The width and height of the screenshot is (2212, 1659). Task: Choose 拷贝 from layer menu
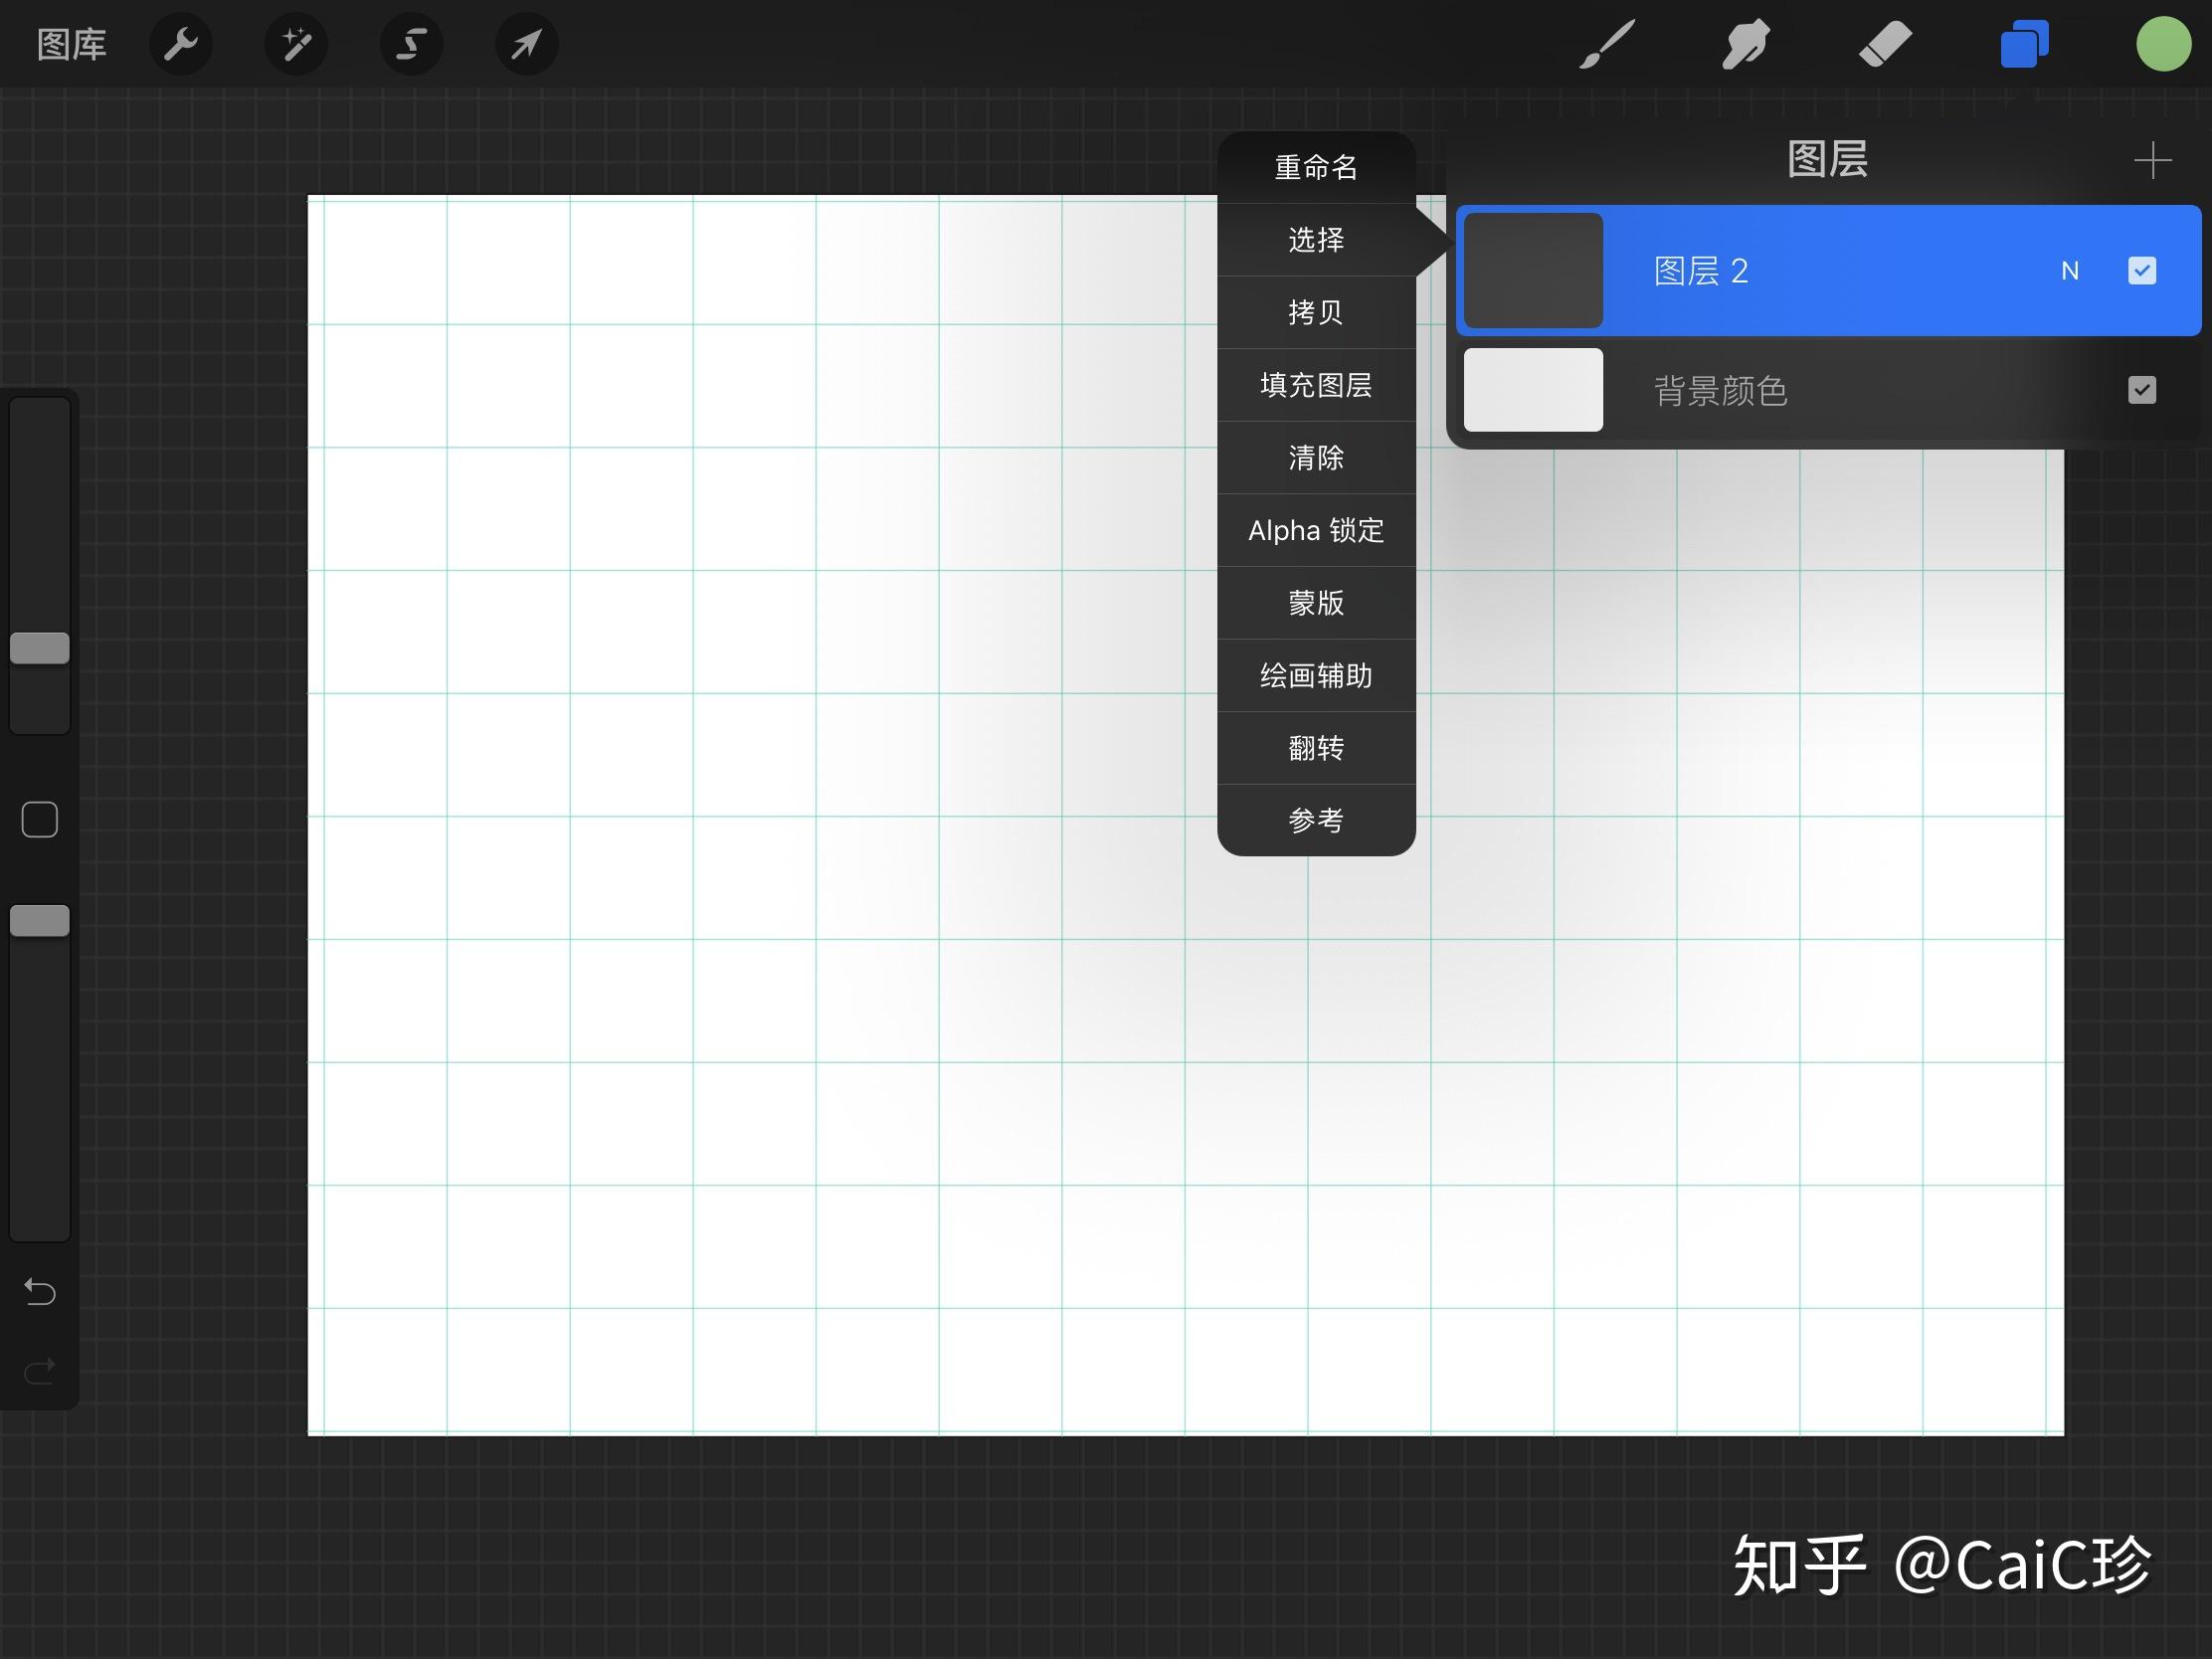tap(1316, 313)
